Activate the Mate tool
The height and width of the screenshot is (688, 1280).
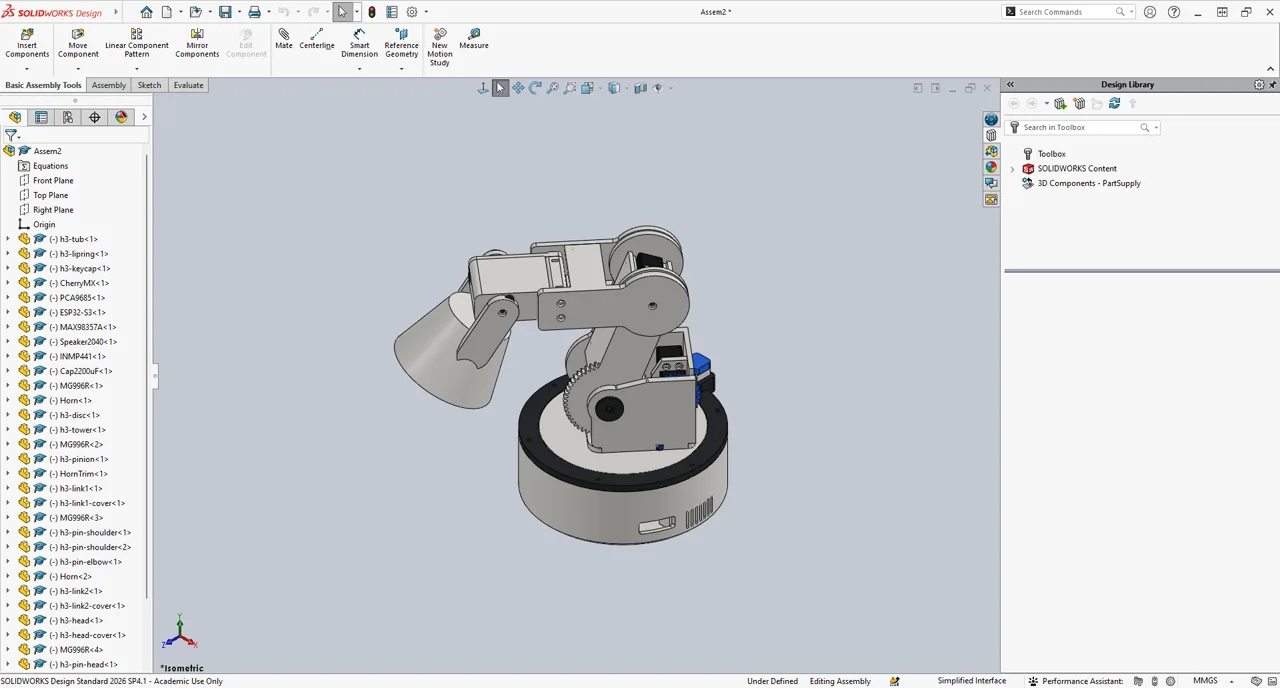point(284,39)
